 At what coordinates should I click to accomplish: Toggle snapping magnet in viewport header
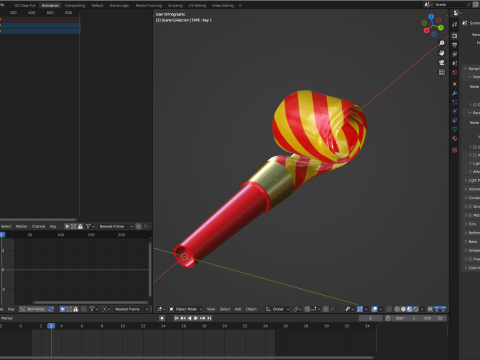(307, 309)
